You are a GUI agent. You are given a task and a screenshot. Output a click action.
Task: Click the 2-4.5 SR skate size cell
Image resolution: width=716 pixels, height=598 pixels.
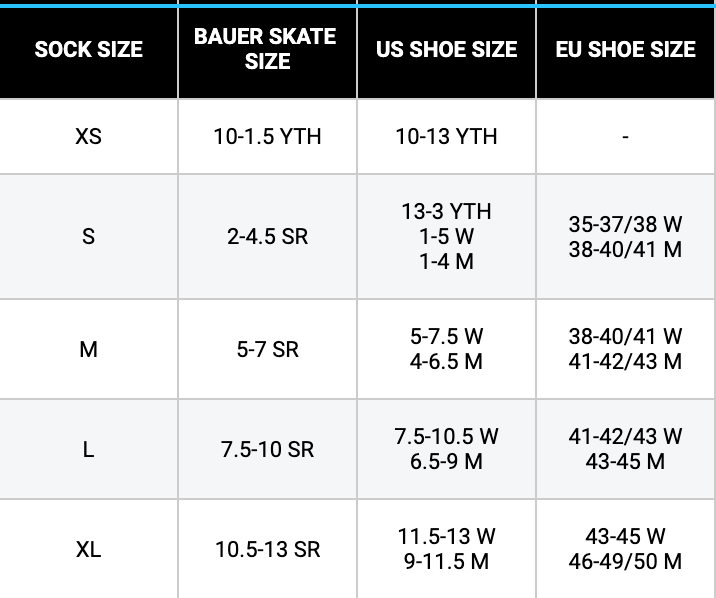267,237
